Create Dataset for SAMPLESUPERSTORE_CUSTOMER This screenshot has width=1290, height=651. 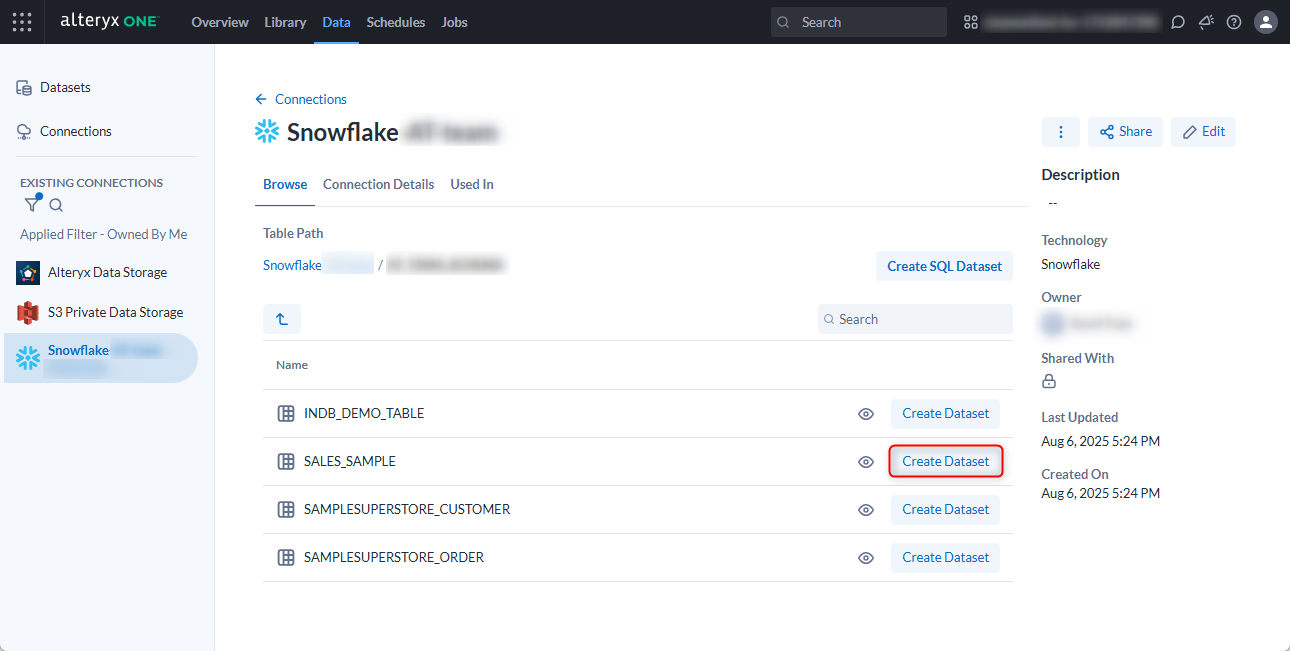[x=945, y=510]
